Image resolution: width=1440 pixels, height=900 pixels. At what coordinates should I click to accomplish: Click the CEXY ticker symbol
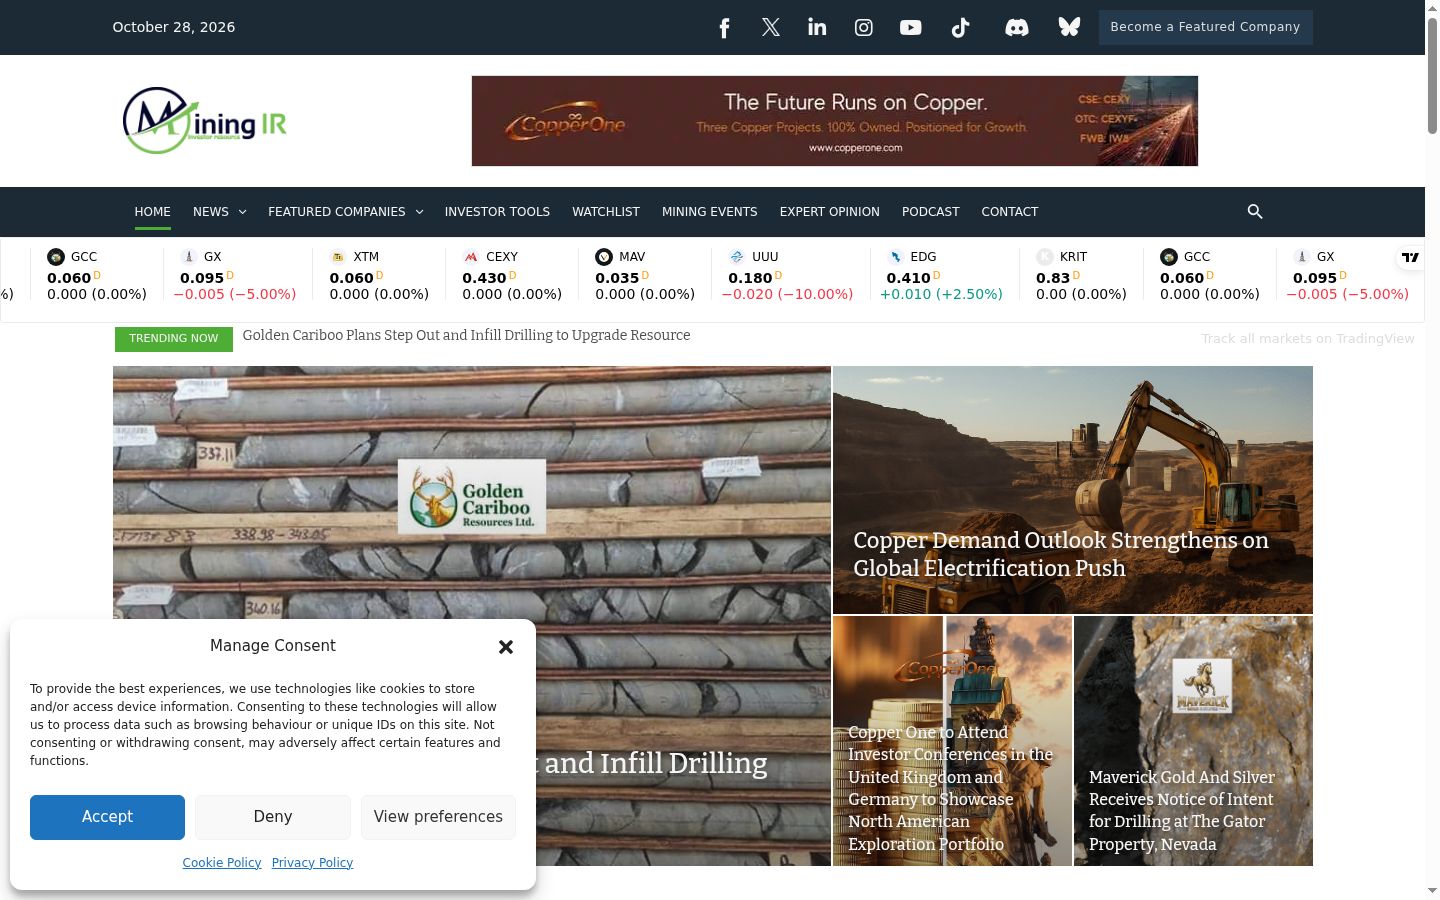click(x=501, y=257)
